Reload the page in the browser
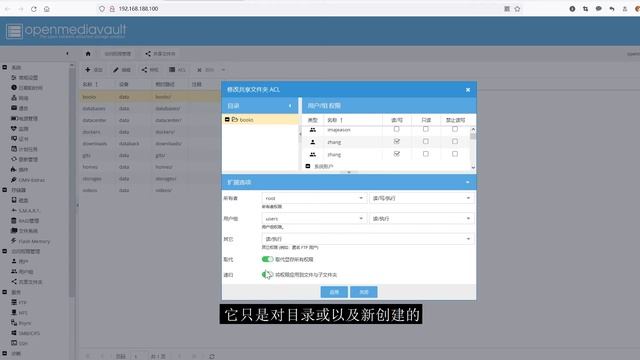Image resolution: width=640 pixels, height=360 pixels. click(33, 9)
